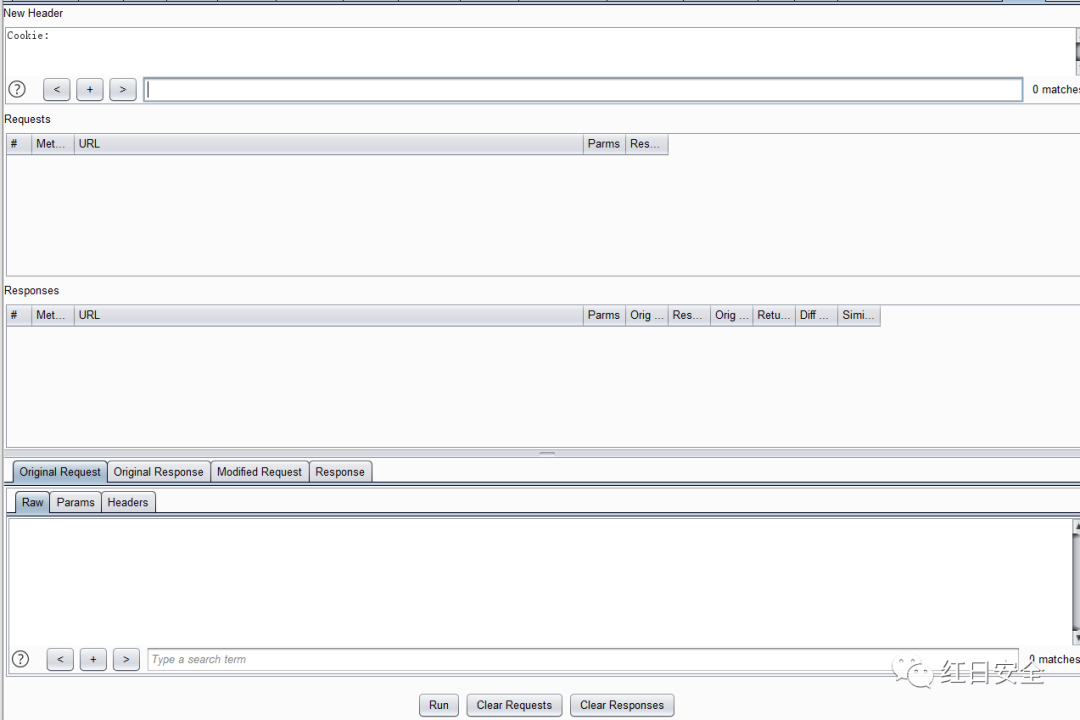
Task: Sort Responses table by Met... column
Action: point(52,316)
